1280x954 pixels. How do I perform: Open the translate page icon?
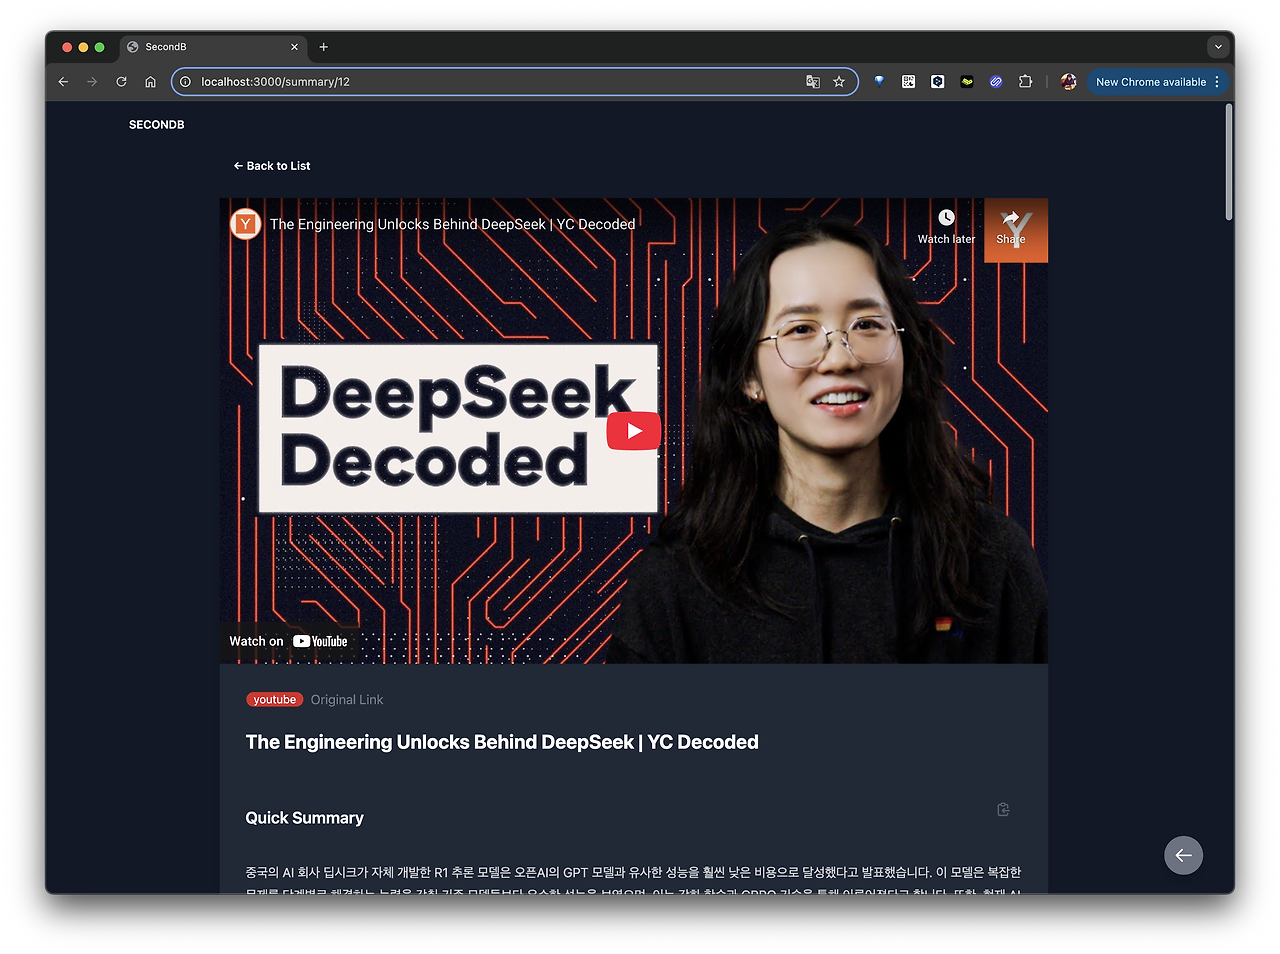pos(813,82)
